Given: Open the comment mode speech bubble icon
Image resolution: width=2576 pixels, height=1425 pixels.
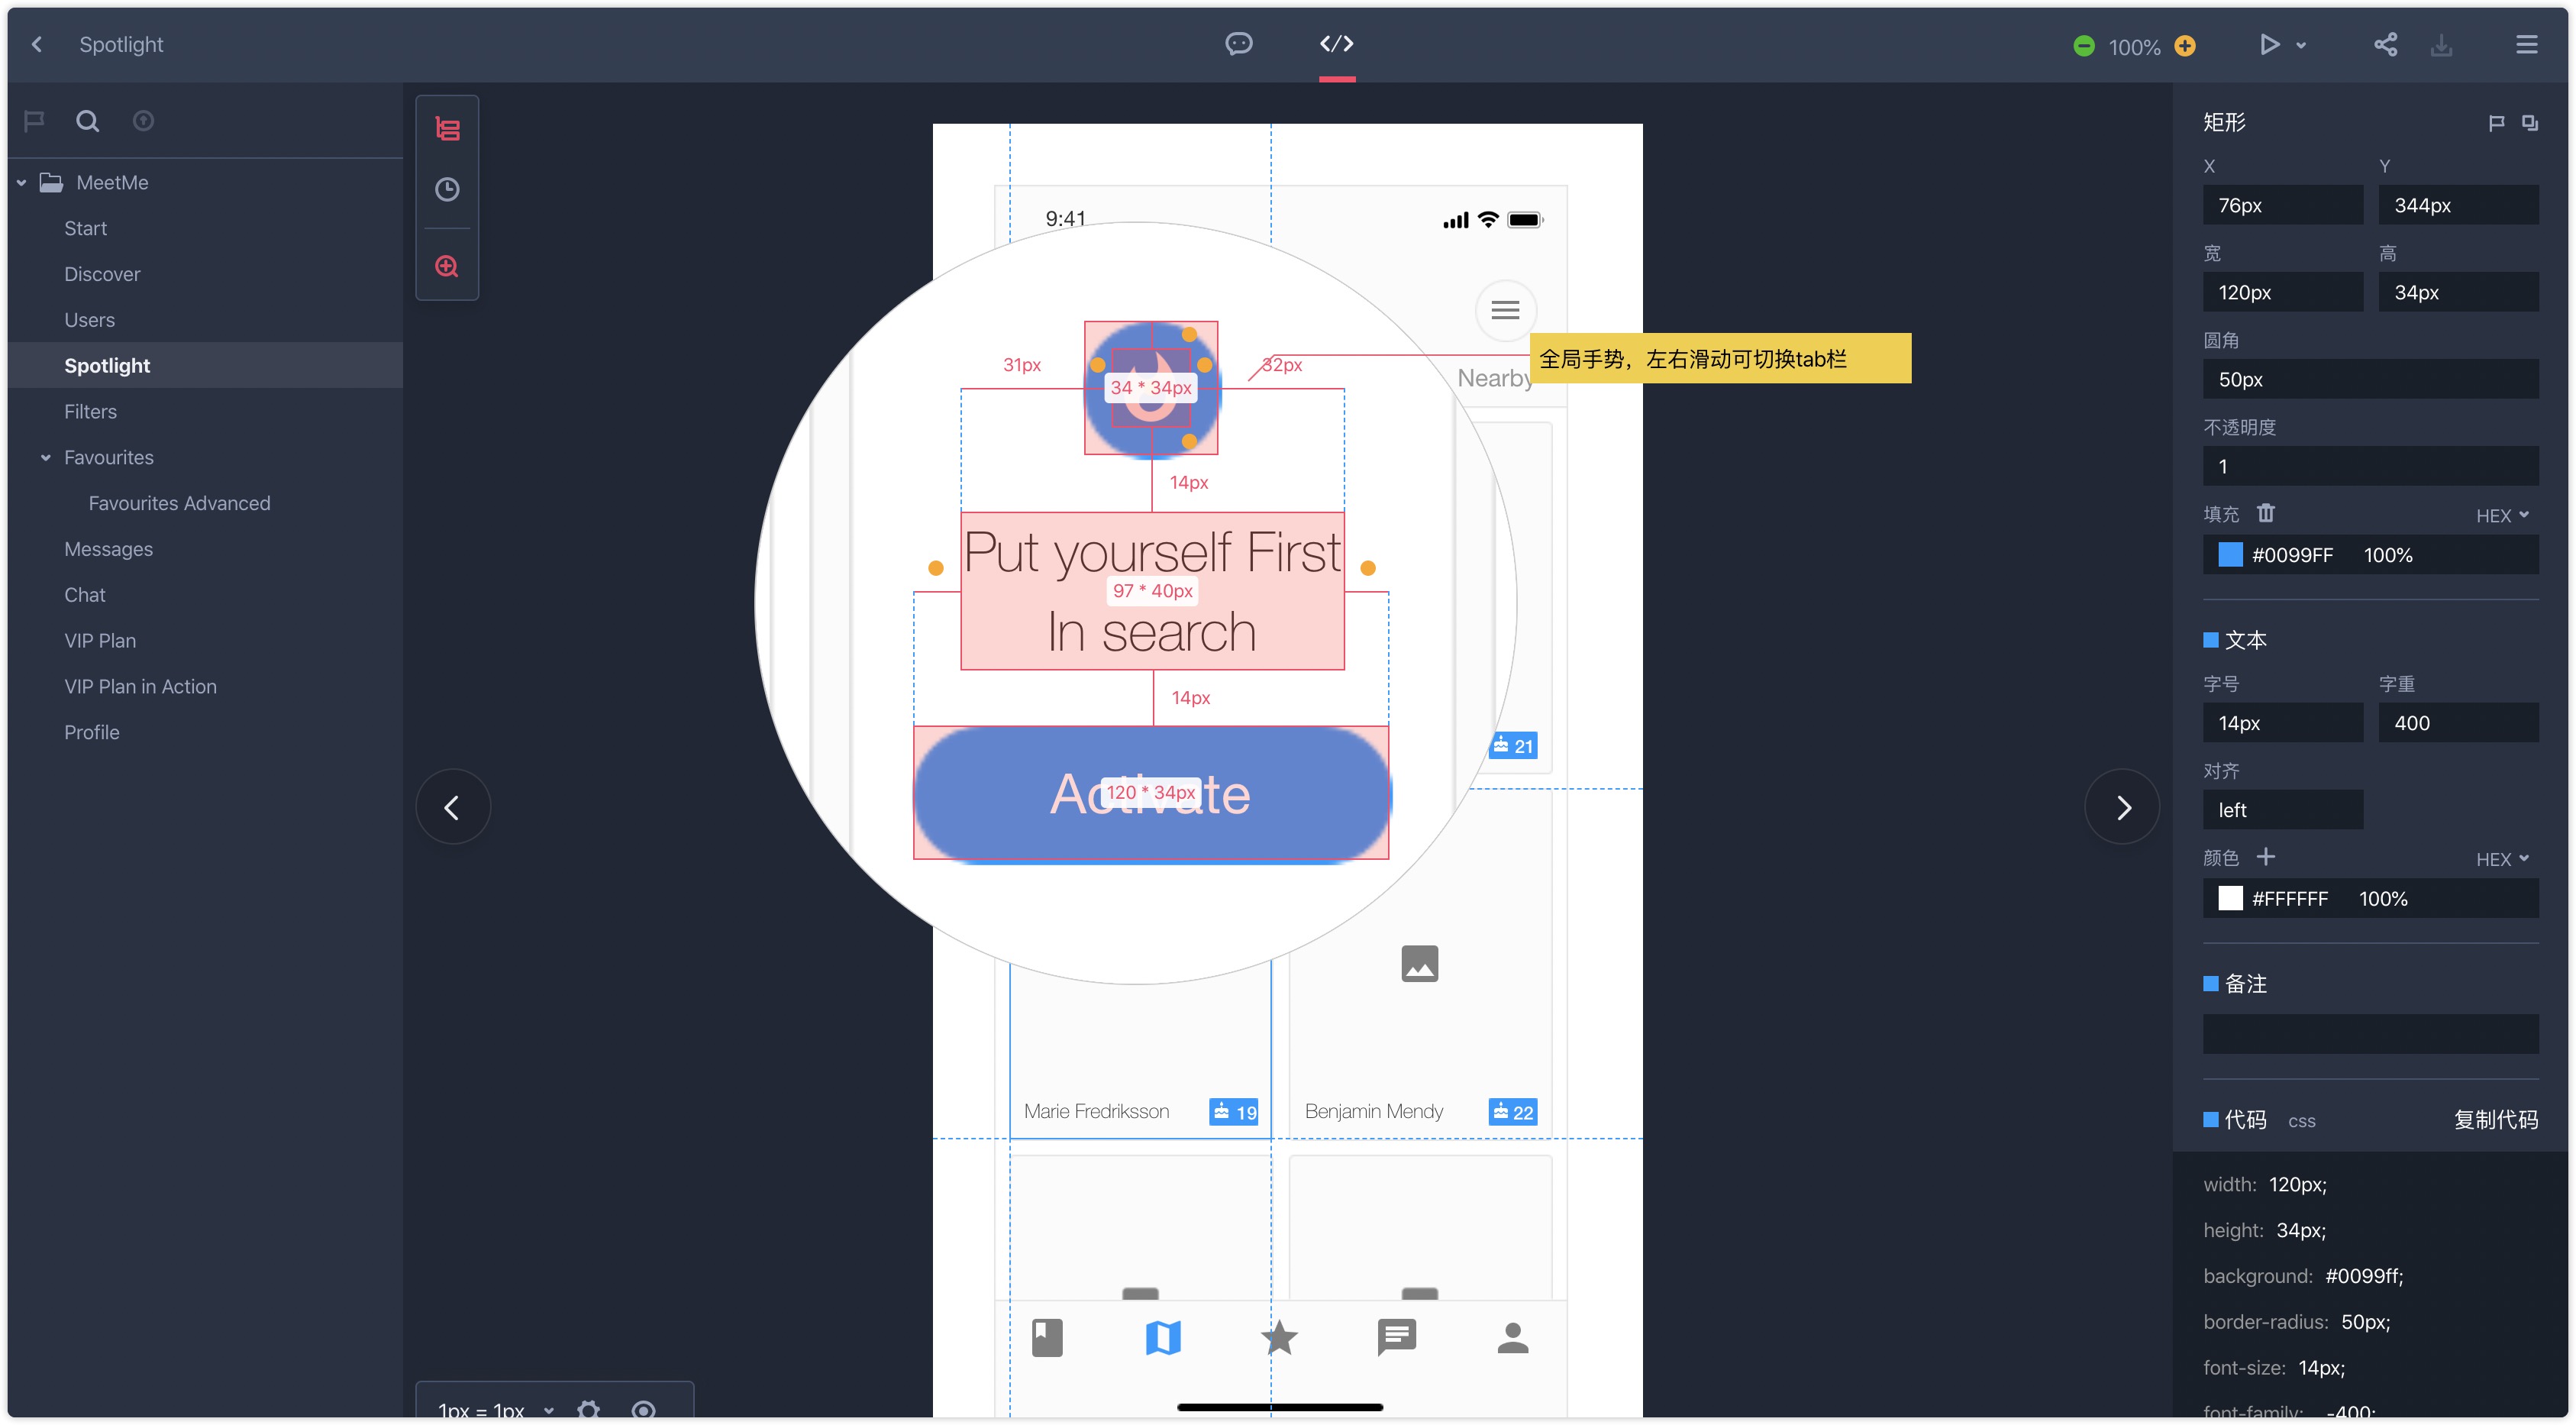Looking at the screenshot, I should (1238, 44).
